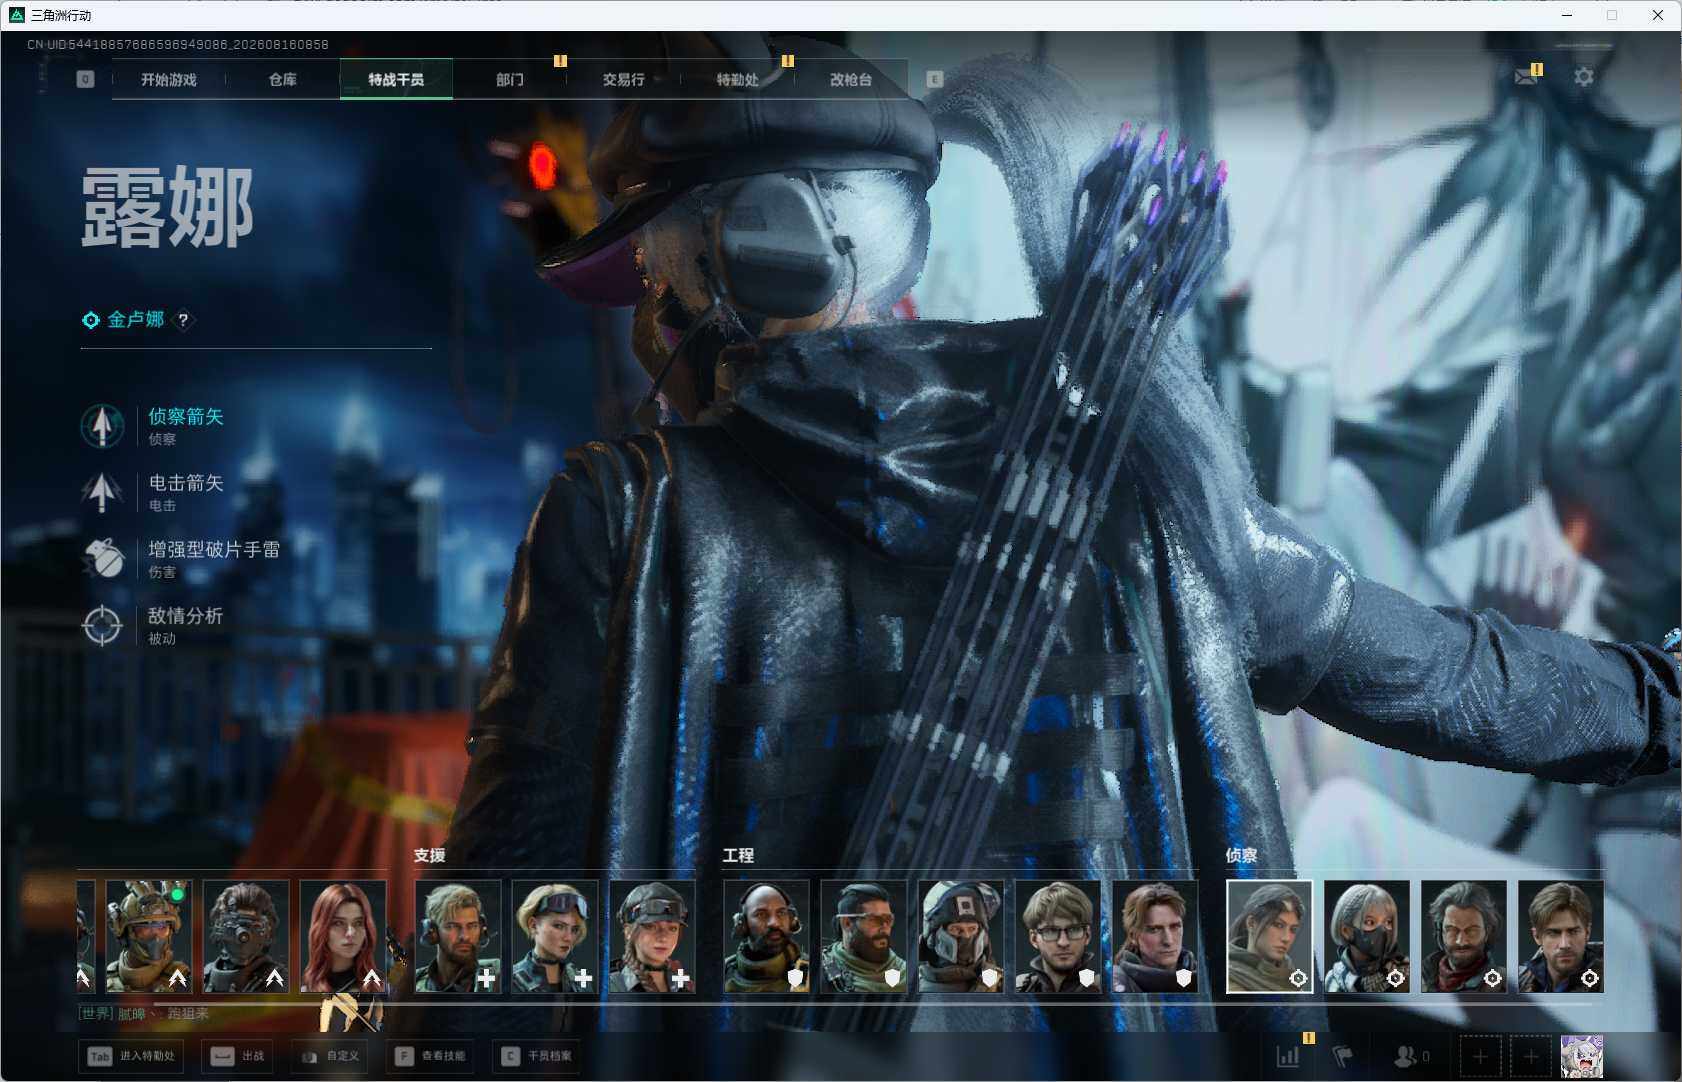Click the 支援 category heading

[x=430, y=855]
